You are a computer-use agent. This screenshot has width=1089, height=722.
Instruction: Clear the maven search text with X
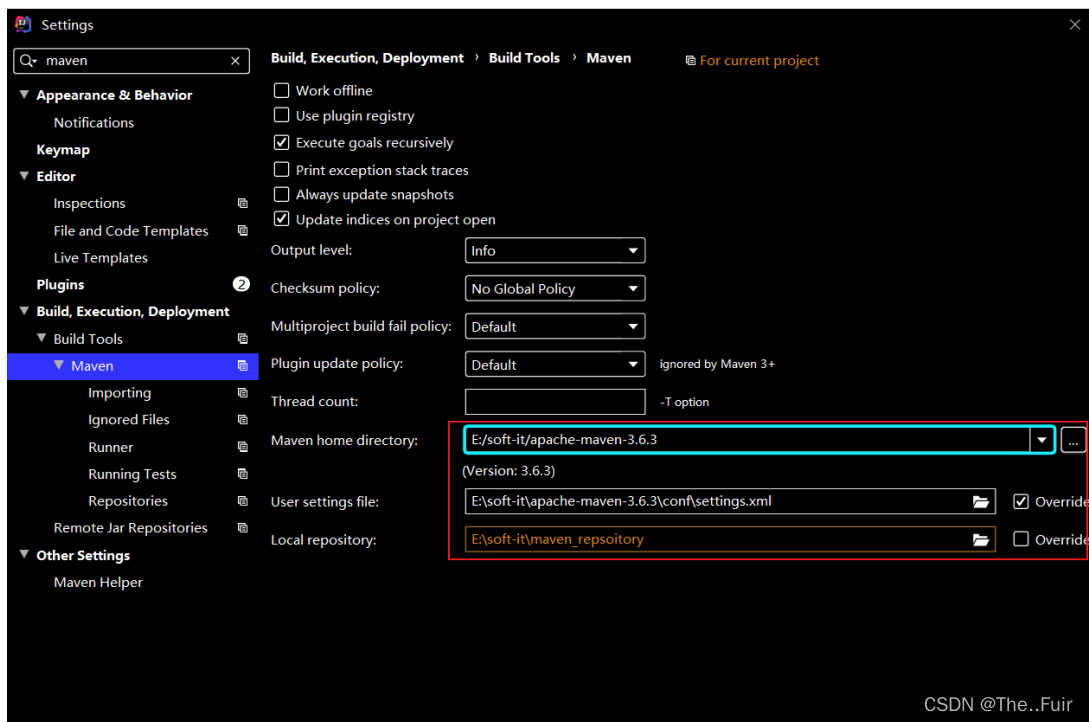[x=235, y=61]
